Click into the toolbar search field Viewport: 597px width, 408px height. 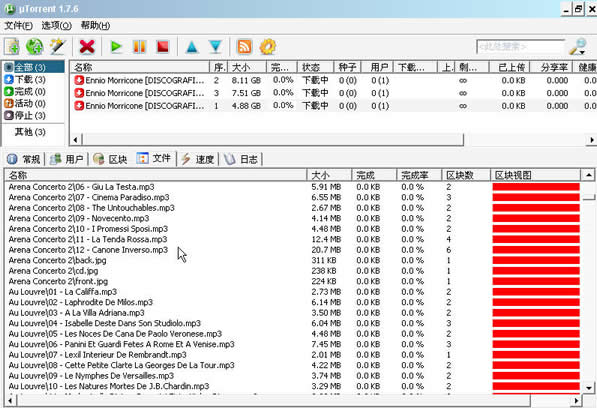click(520, 47)
